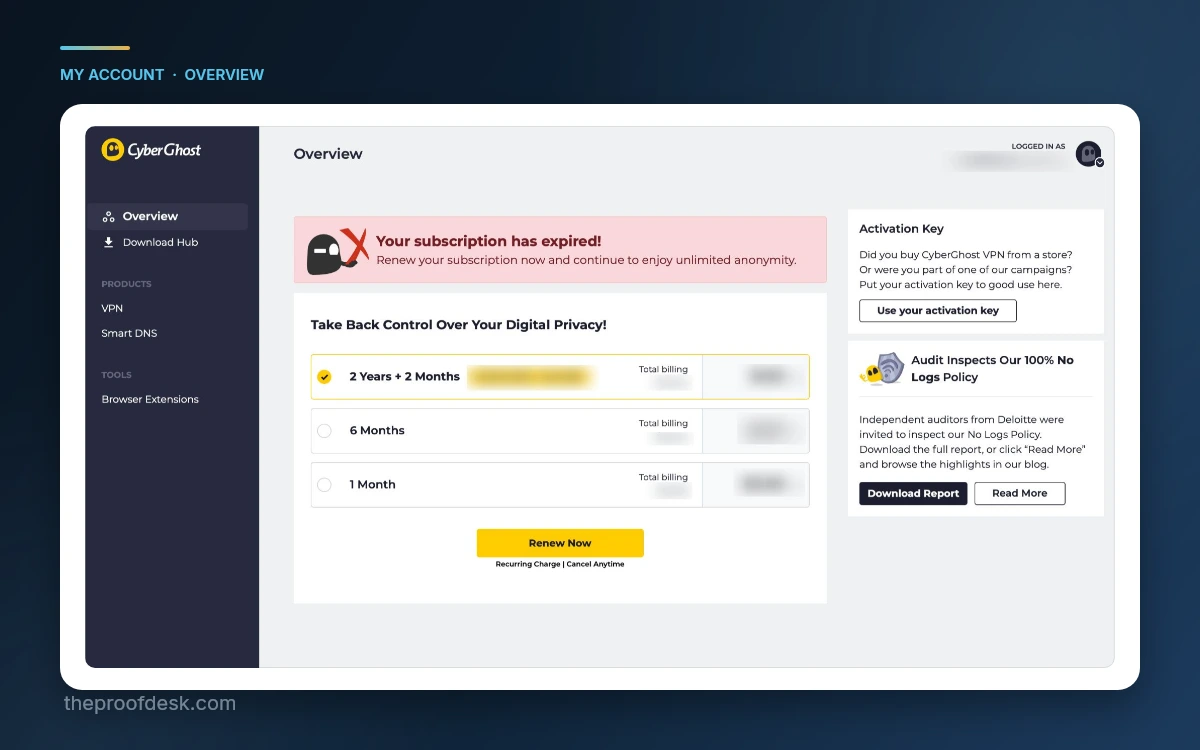This screenshot has width=1200, height=750.
Task: Select the 2 Years + 2 Months plan
Action: (x=560, y=377)
